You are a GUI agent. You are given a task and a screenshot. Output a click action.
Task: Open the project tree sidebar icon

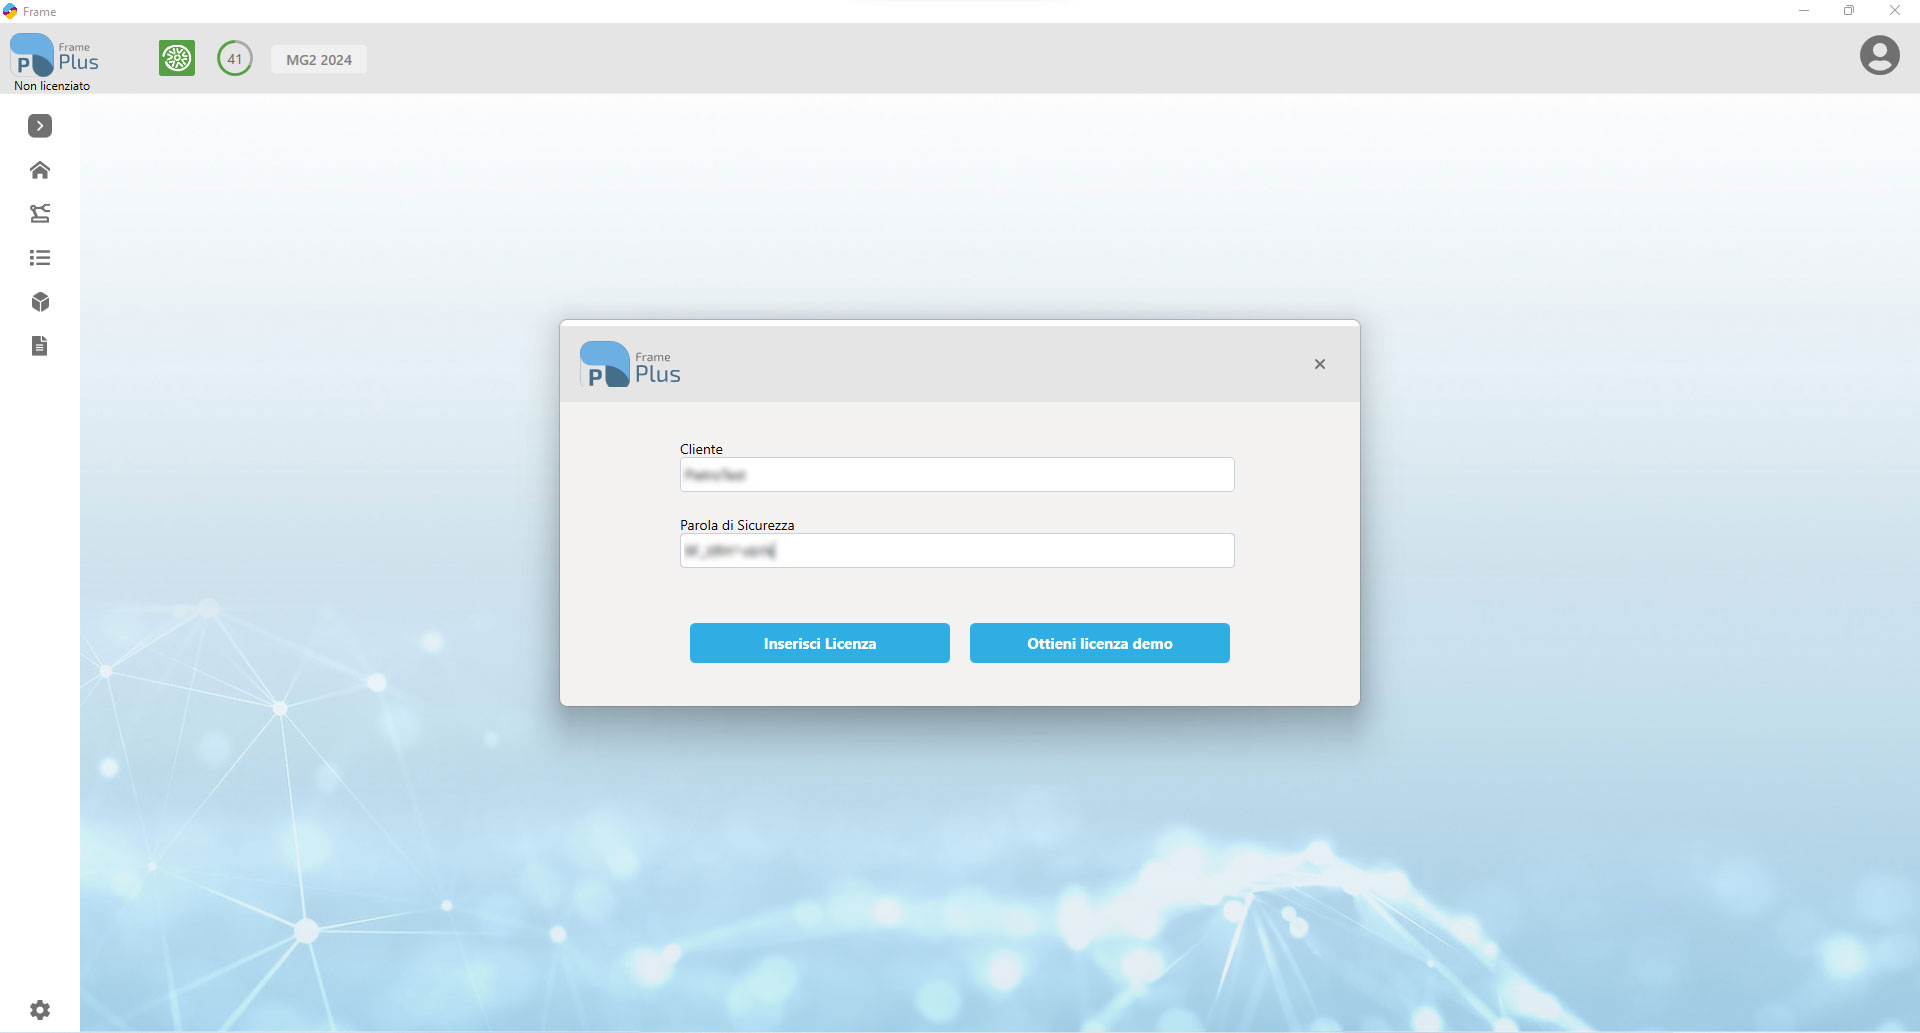(x=40, y=213)
